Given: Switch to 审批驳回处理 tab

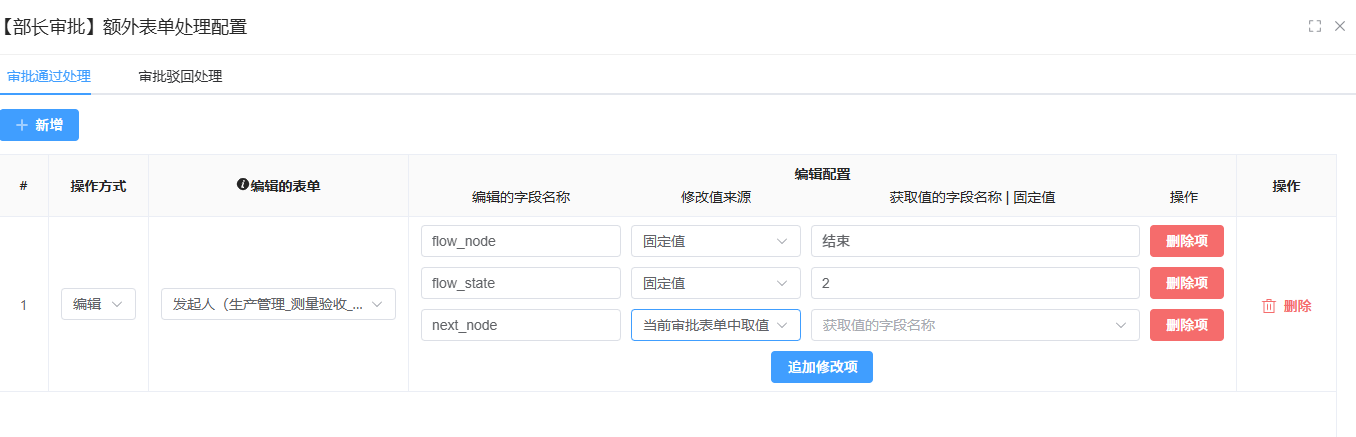Looking at the screenshot, I should 180,77.
